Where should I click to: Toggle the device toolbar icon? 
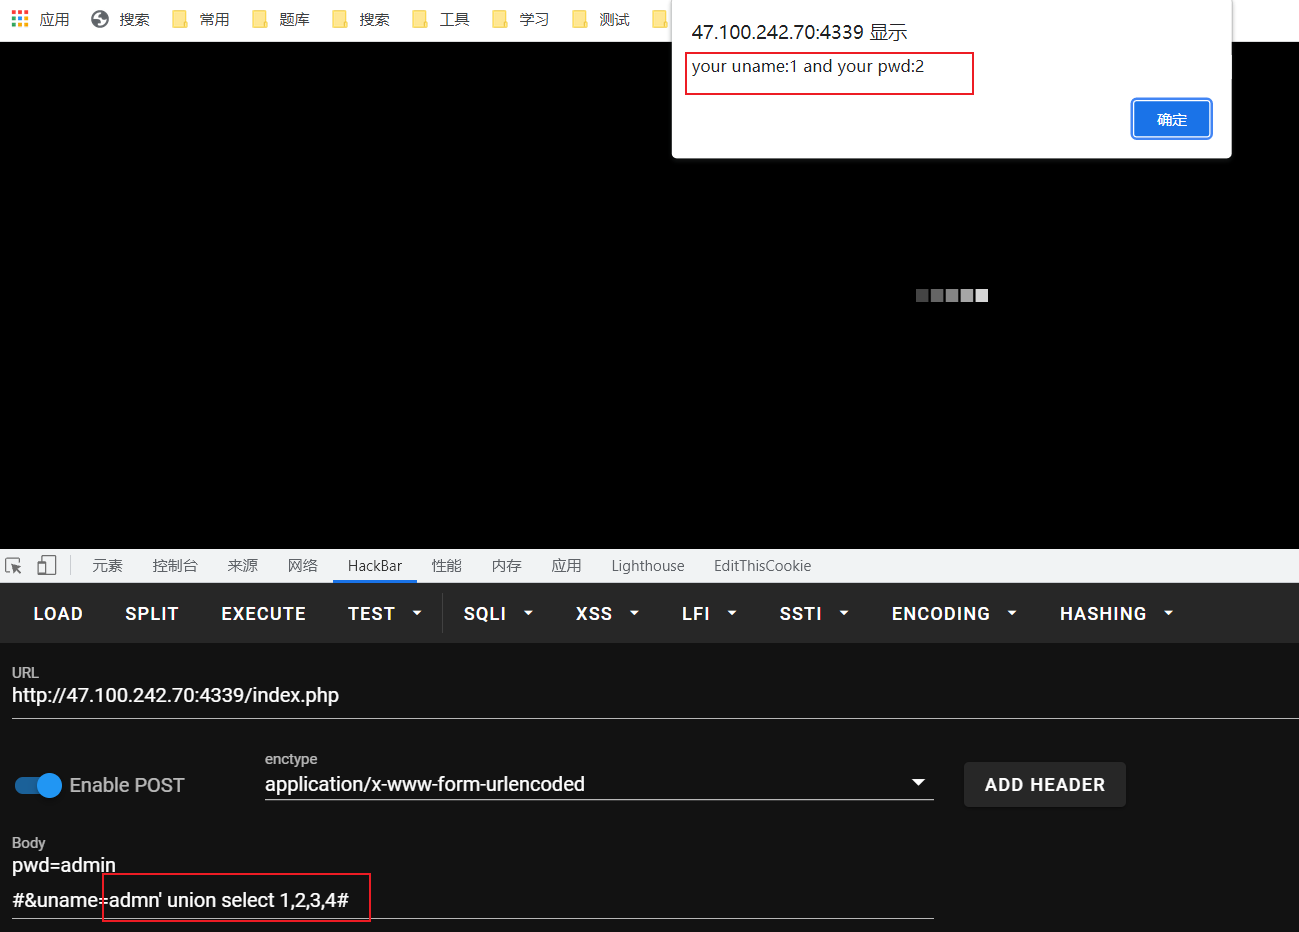coord(47,566)
